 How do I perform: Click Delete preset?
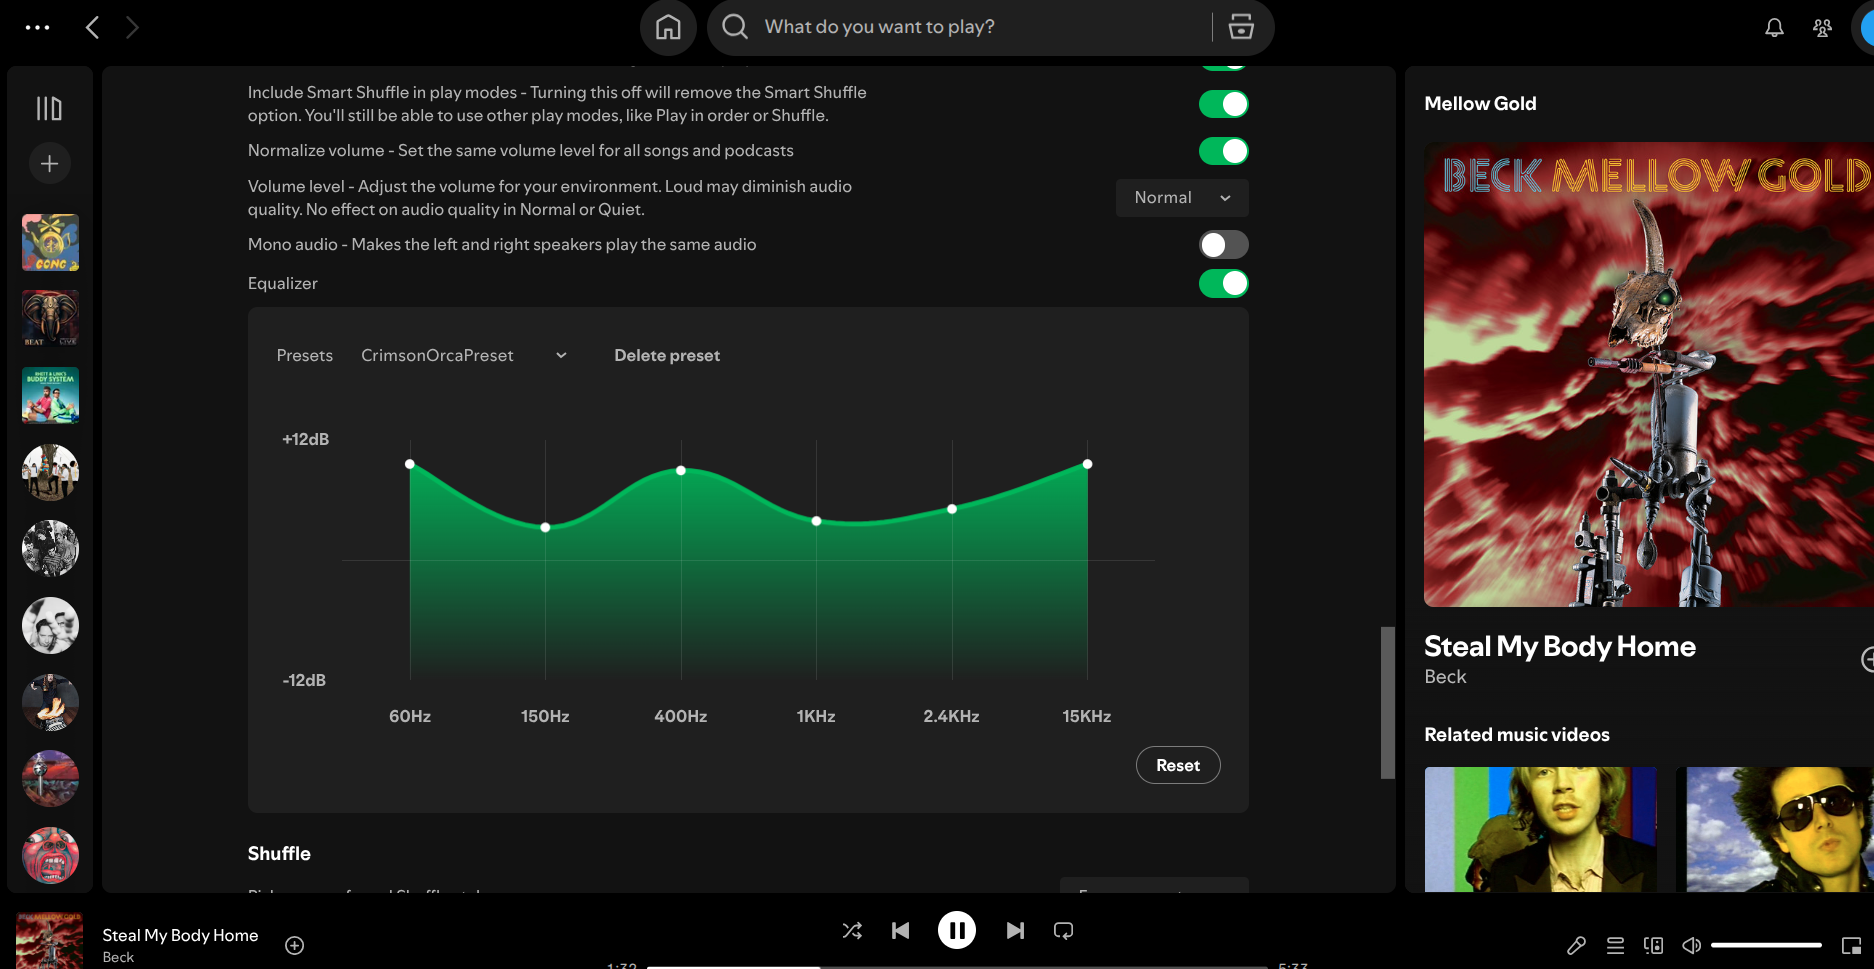[667, 356]
